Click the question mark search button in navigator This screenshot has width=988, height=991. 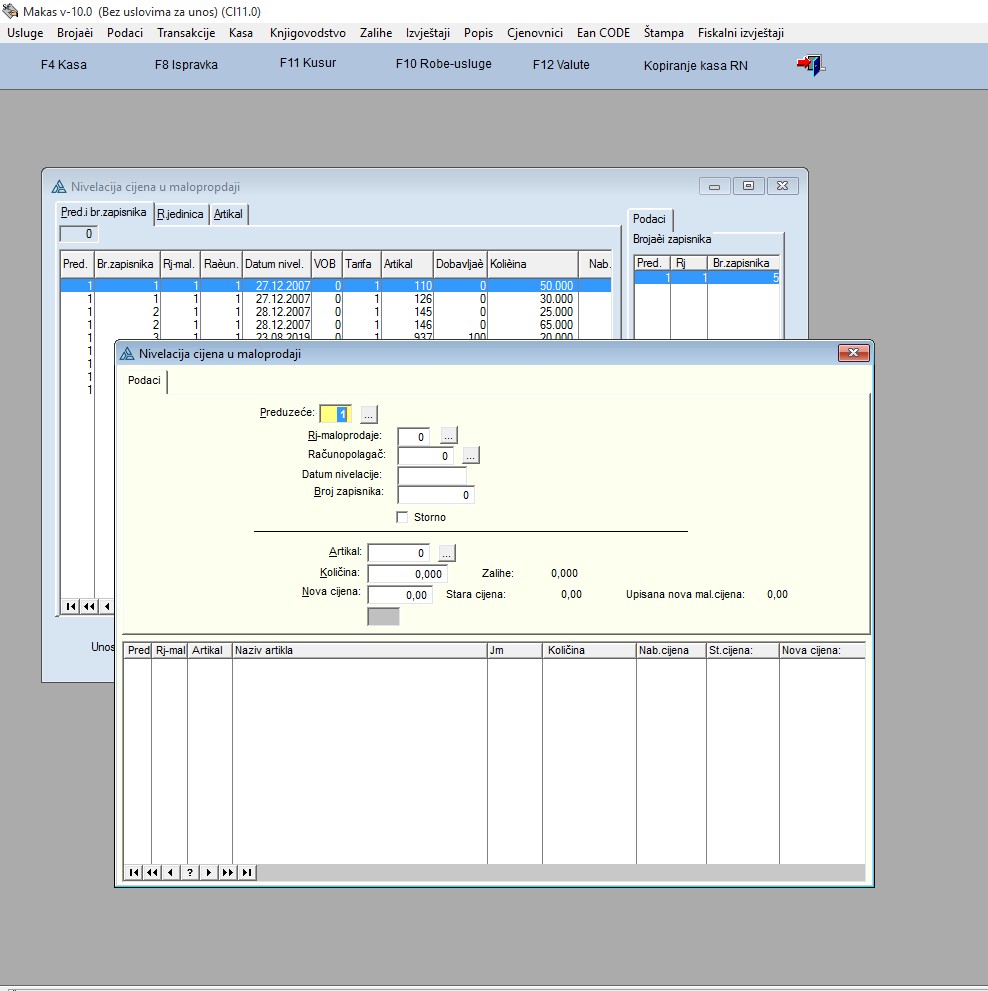coord(190,872)
